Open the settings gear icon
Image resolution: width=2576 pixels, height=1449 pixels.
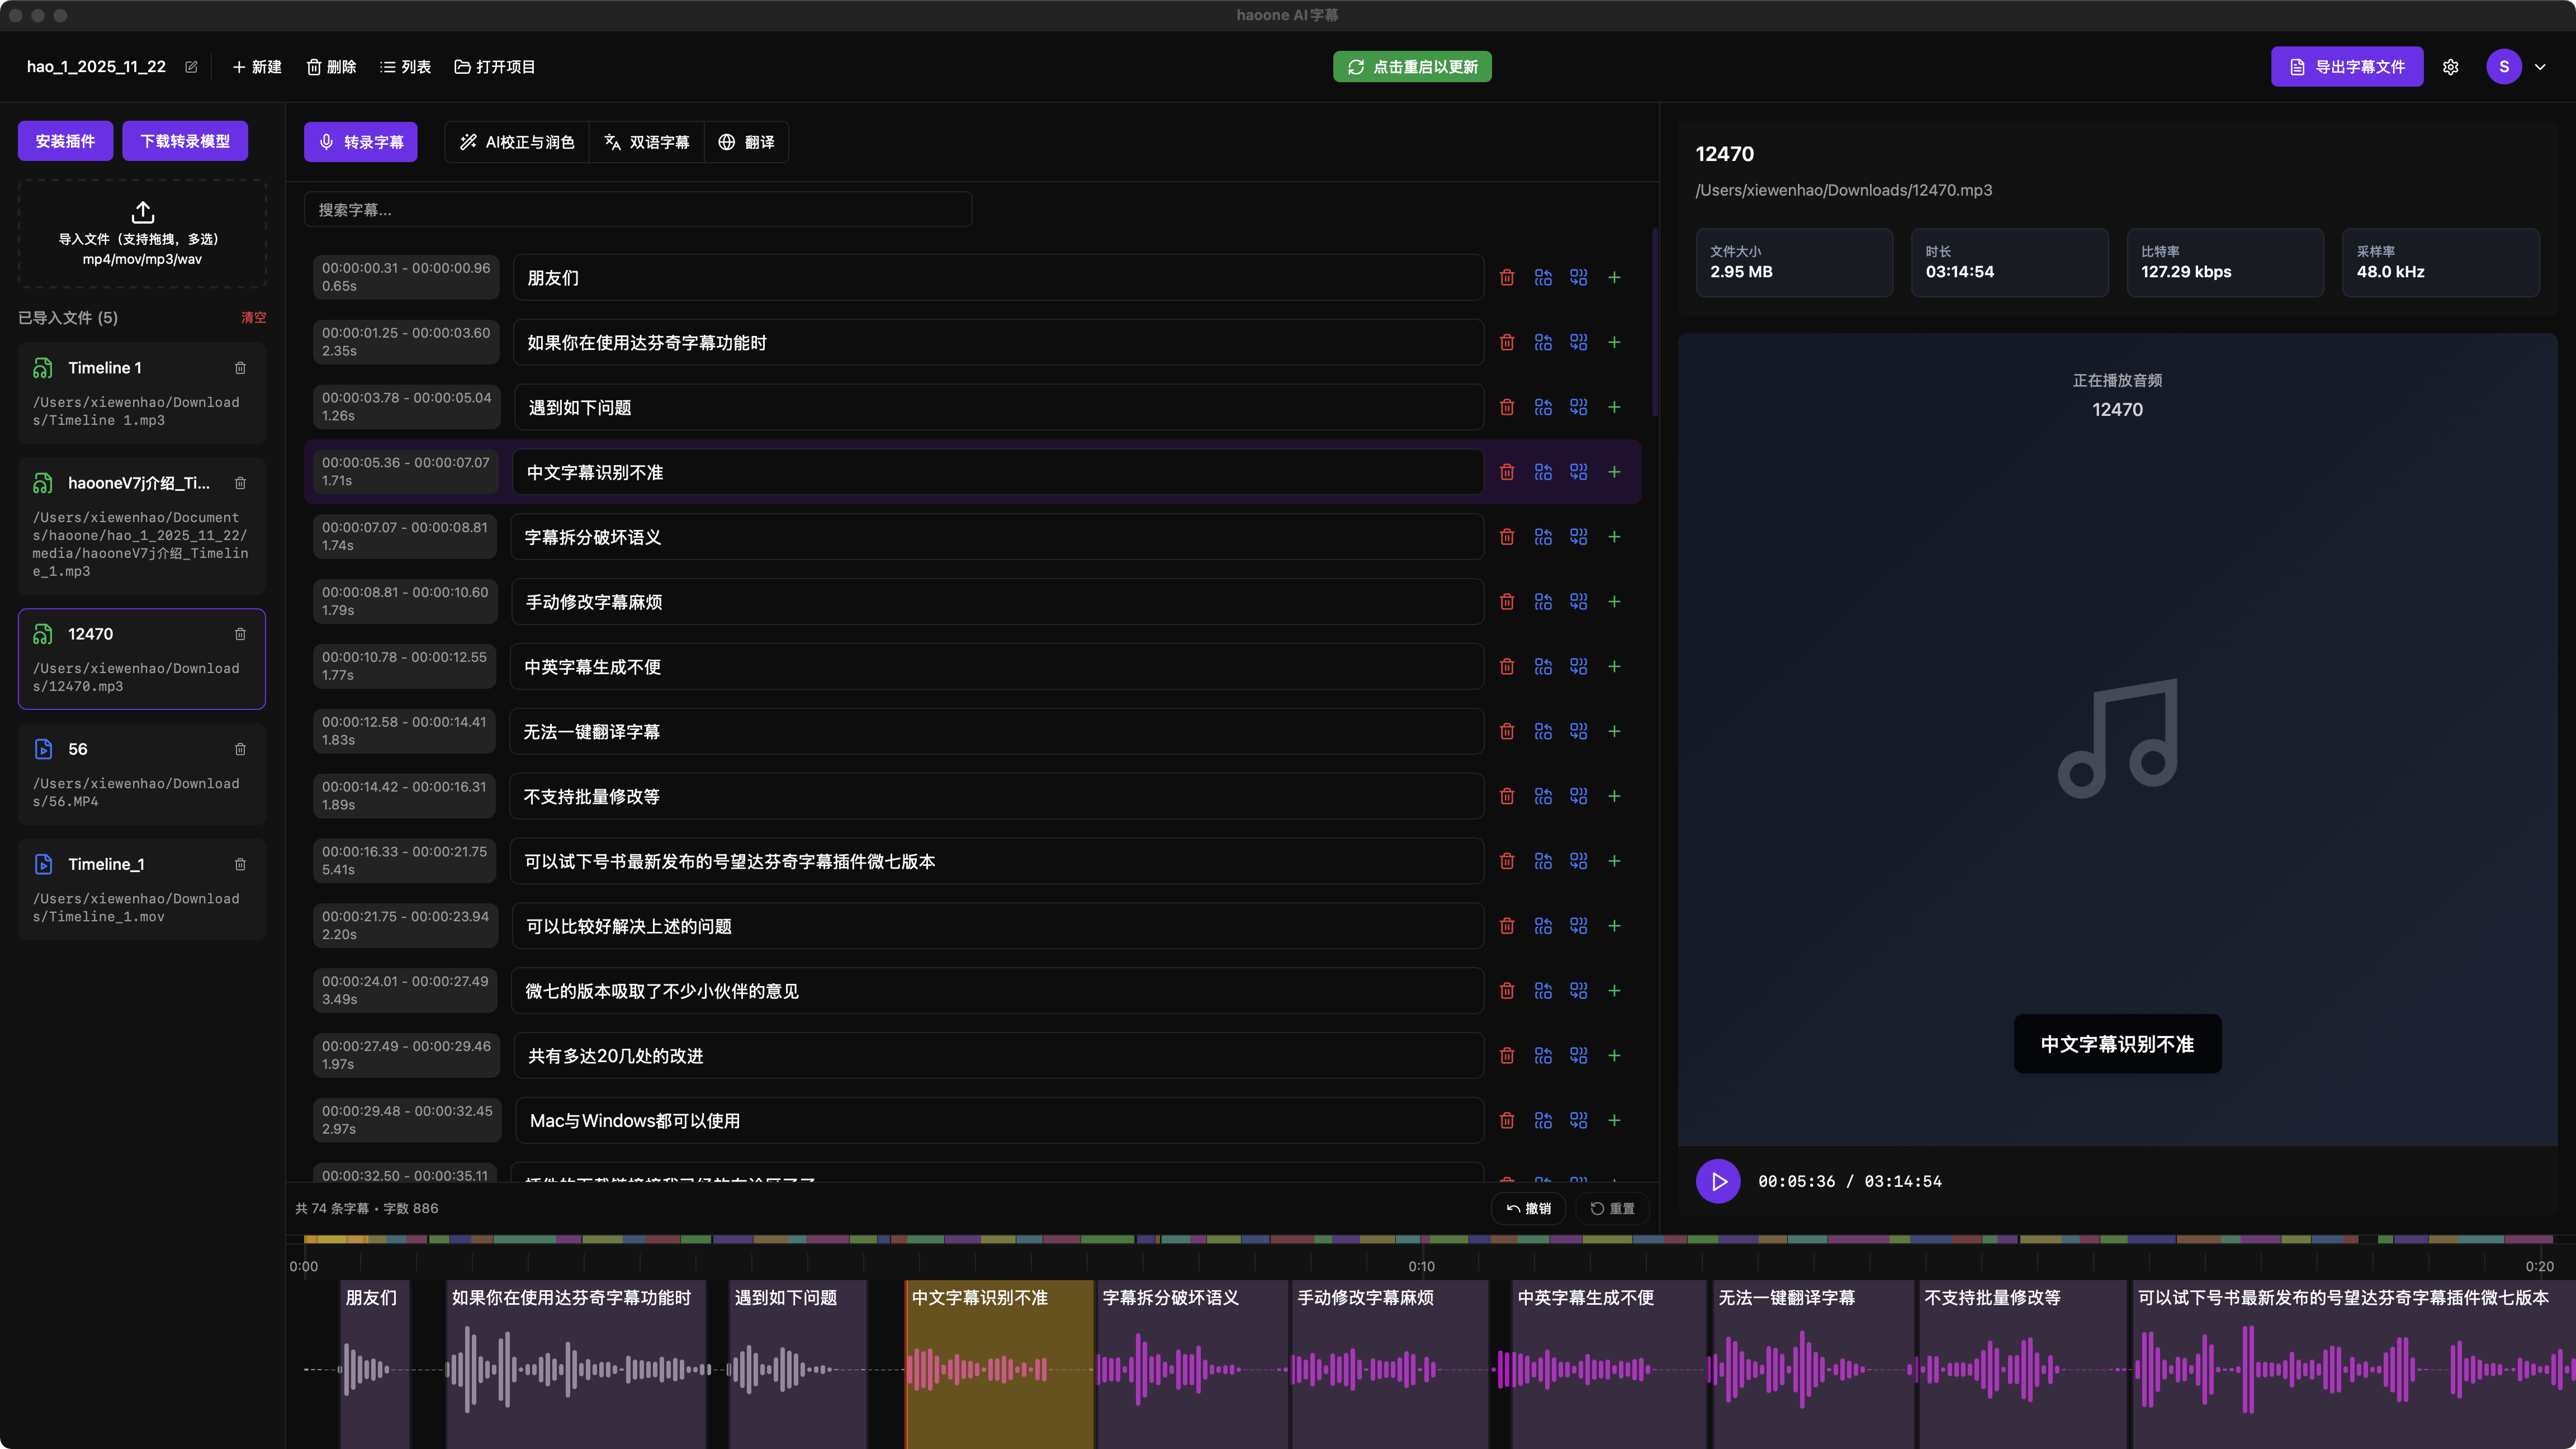point(2450,67)
